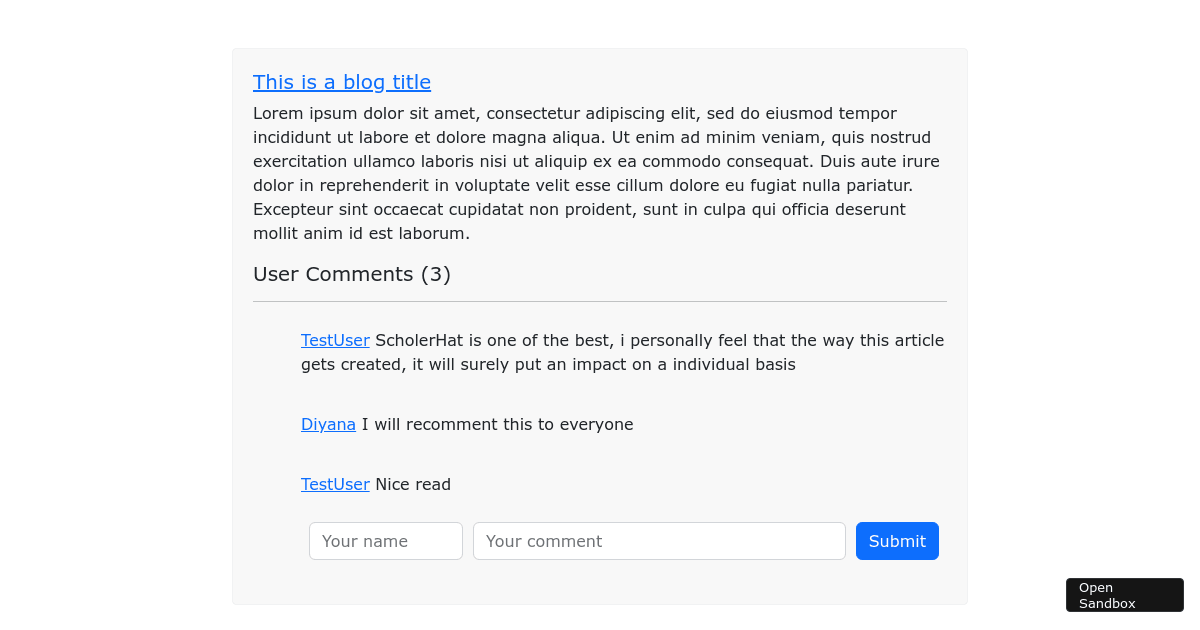
Task: Open the Sandbox via the 'Open Sandbox' button
Action: 1124,594
